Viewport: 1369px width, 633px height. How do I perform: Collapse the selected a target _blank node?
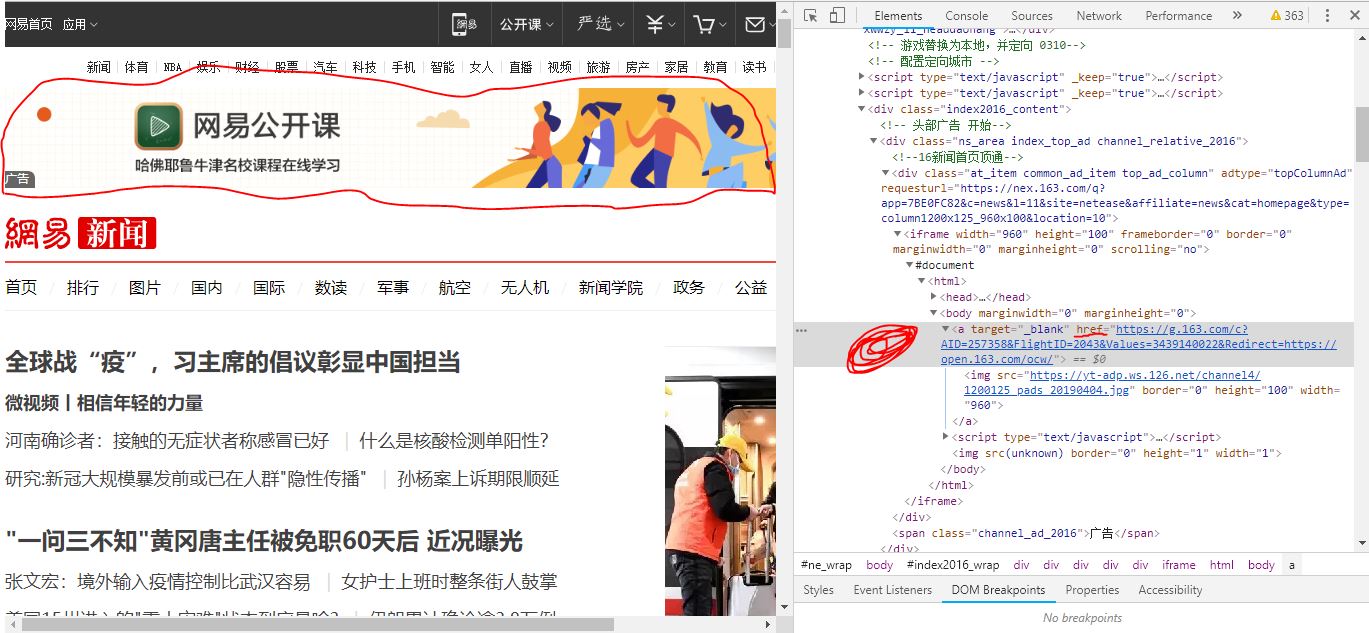click(x=946, y=329)
